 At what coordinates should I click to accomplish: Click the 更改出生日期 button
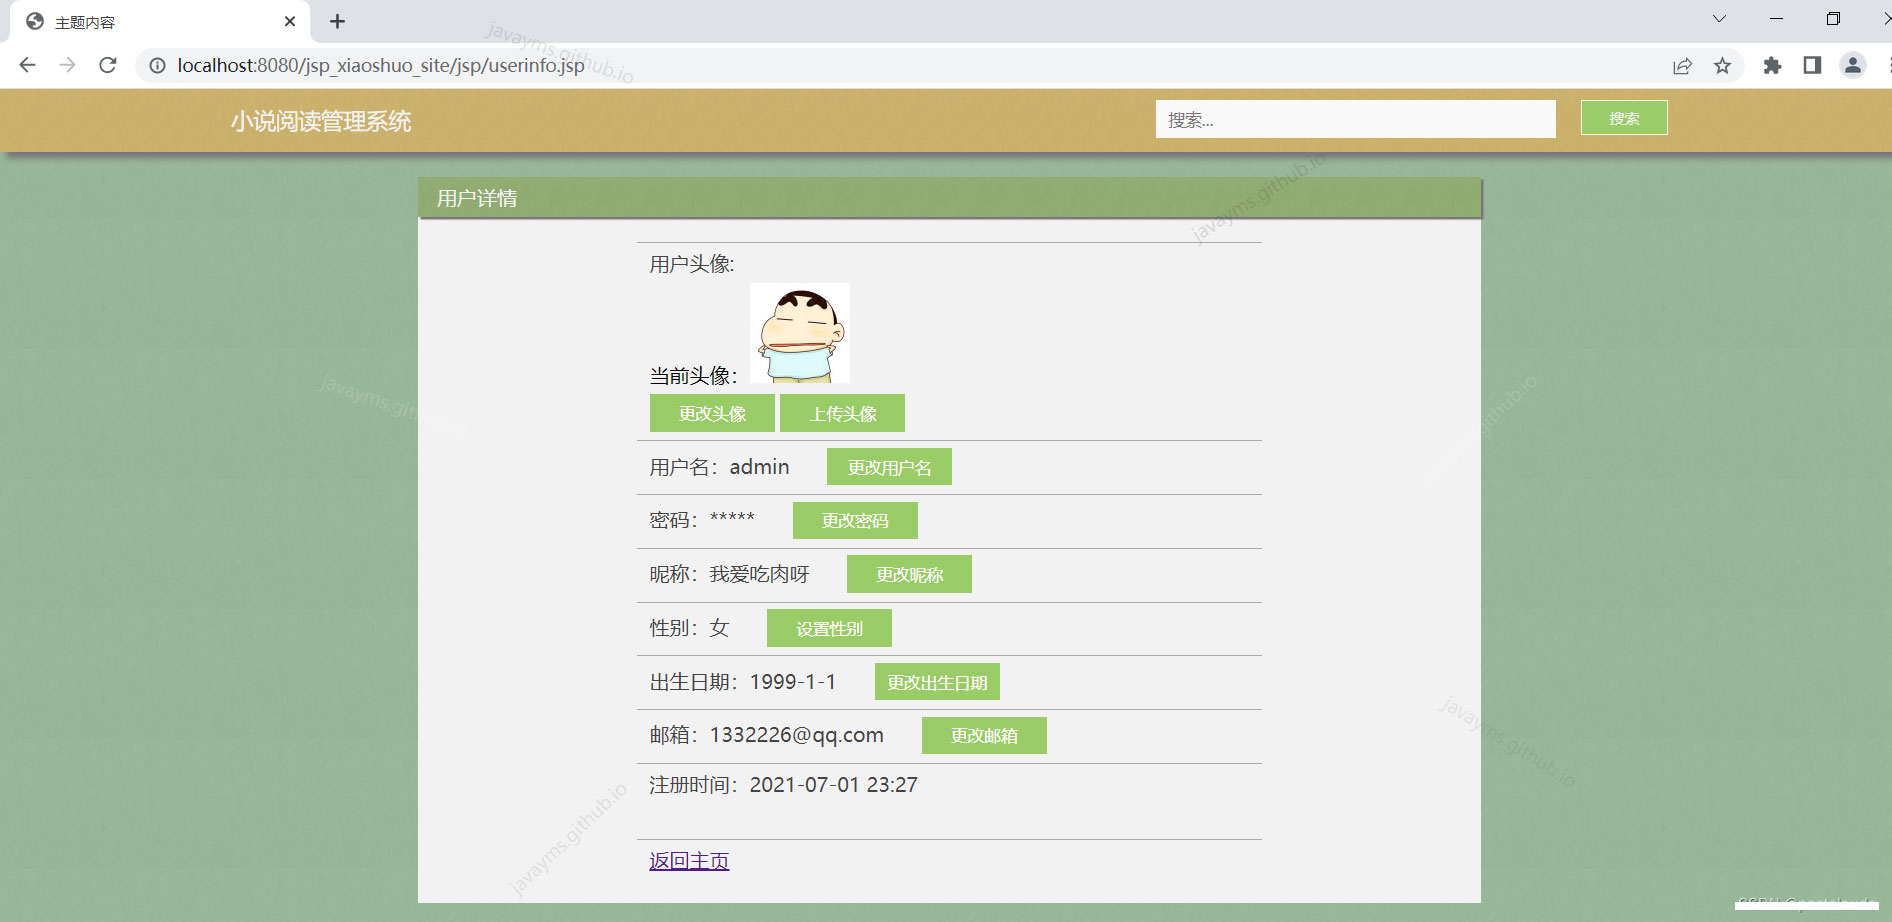(936, 681)
